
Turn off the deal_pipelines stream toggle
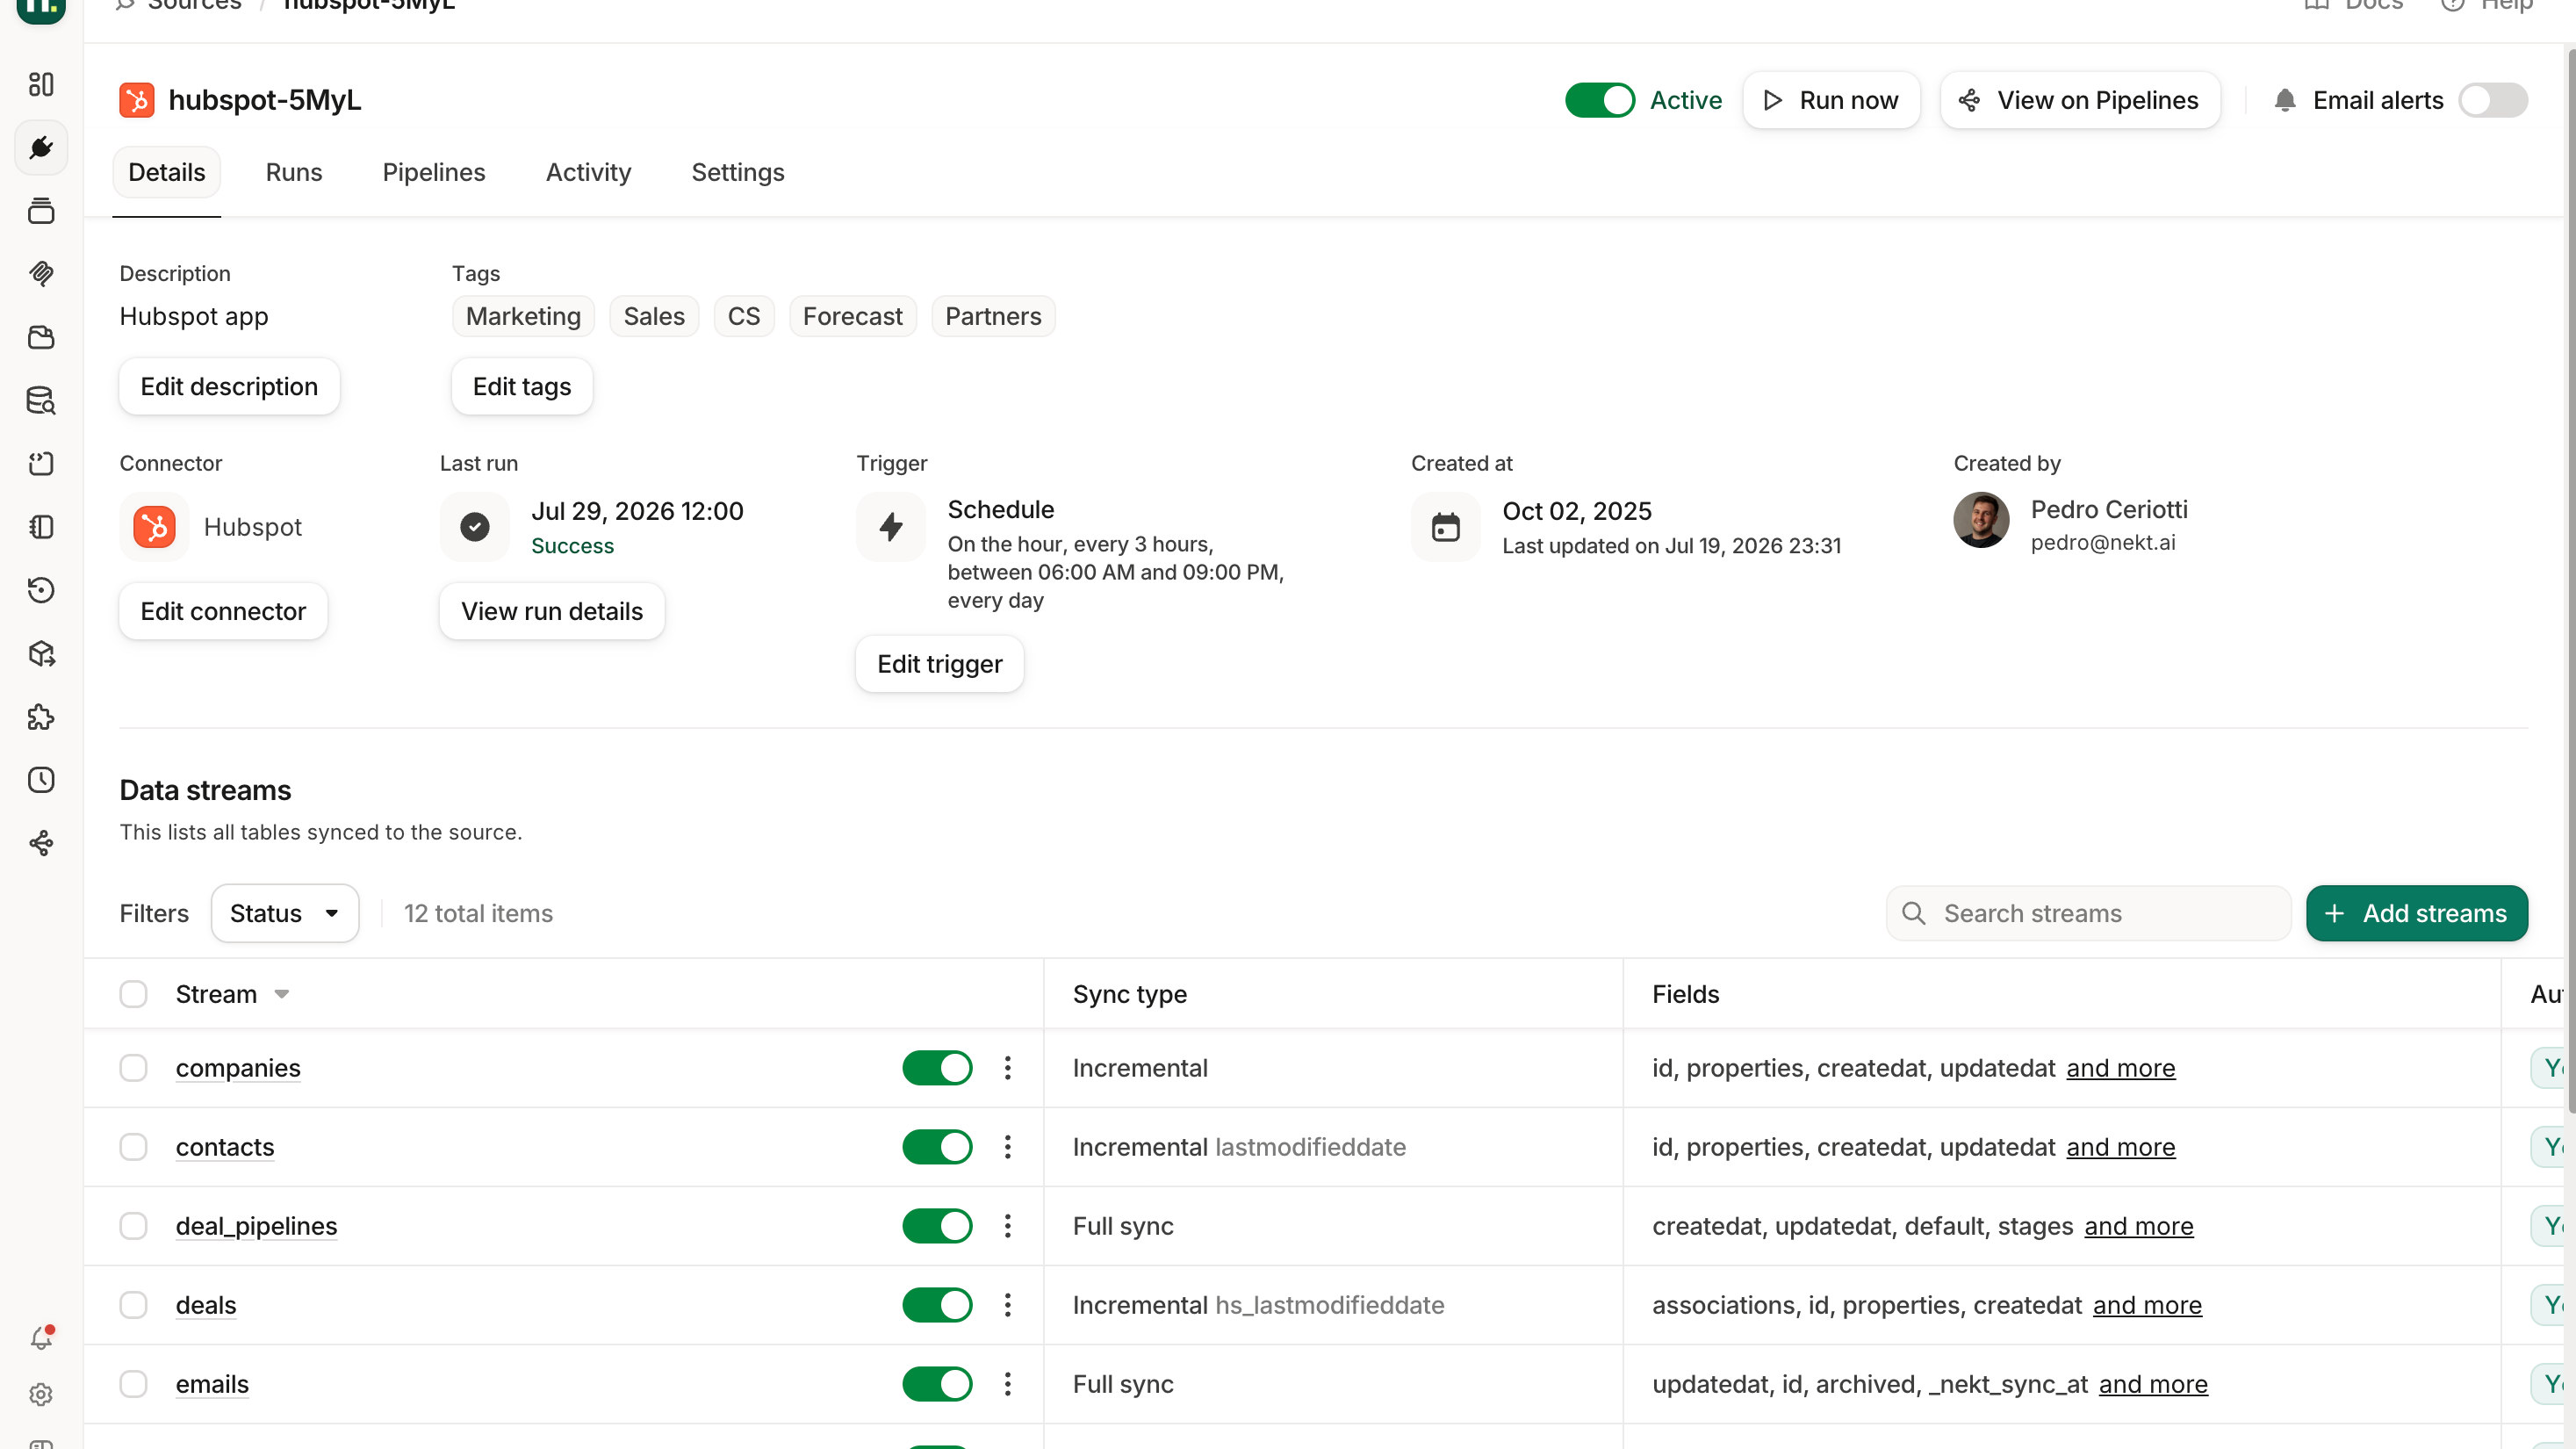pos(937,1226)
